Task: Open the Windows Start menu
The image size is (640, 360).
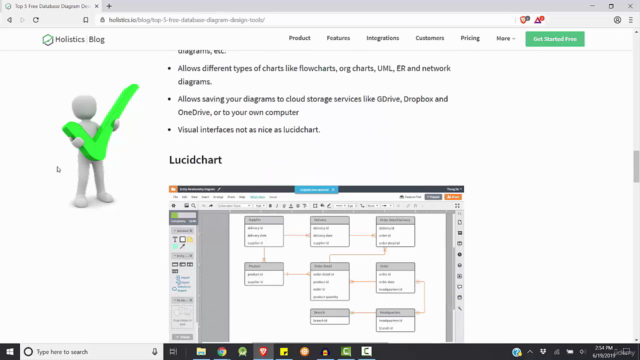Action: pyautogui.click(x=10, y=351)
